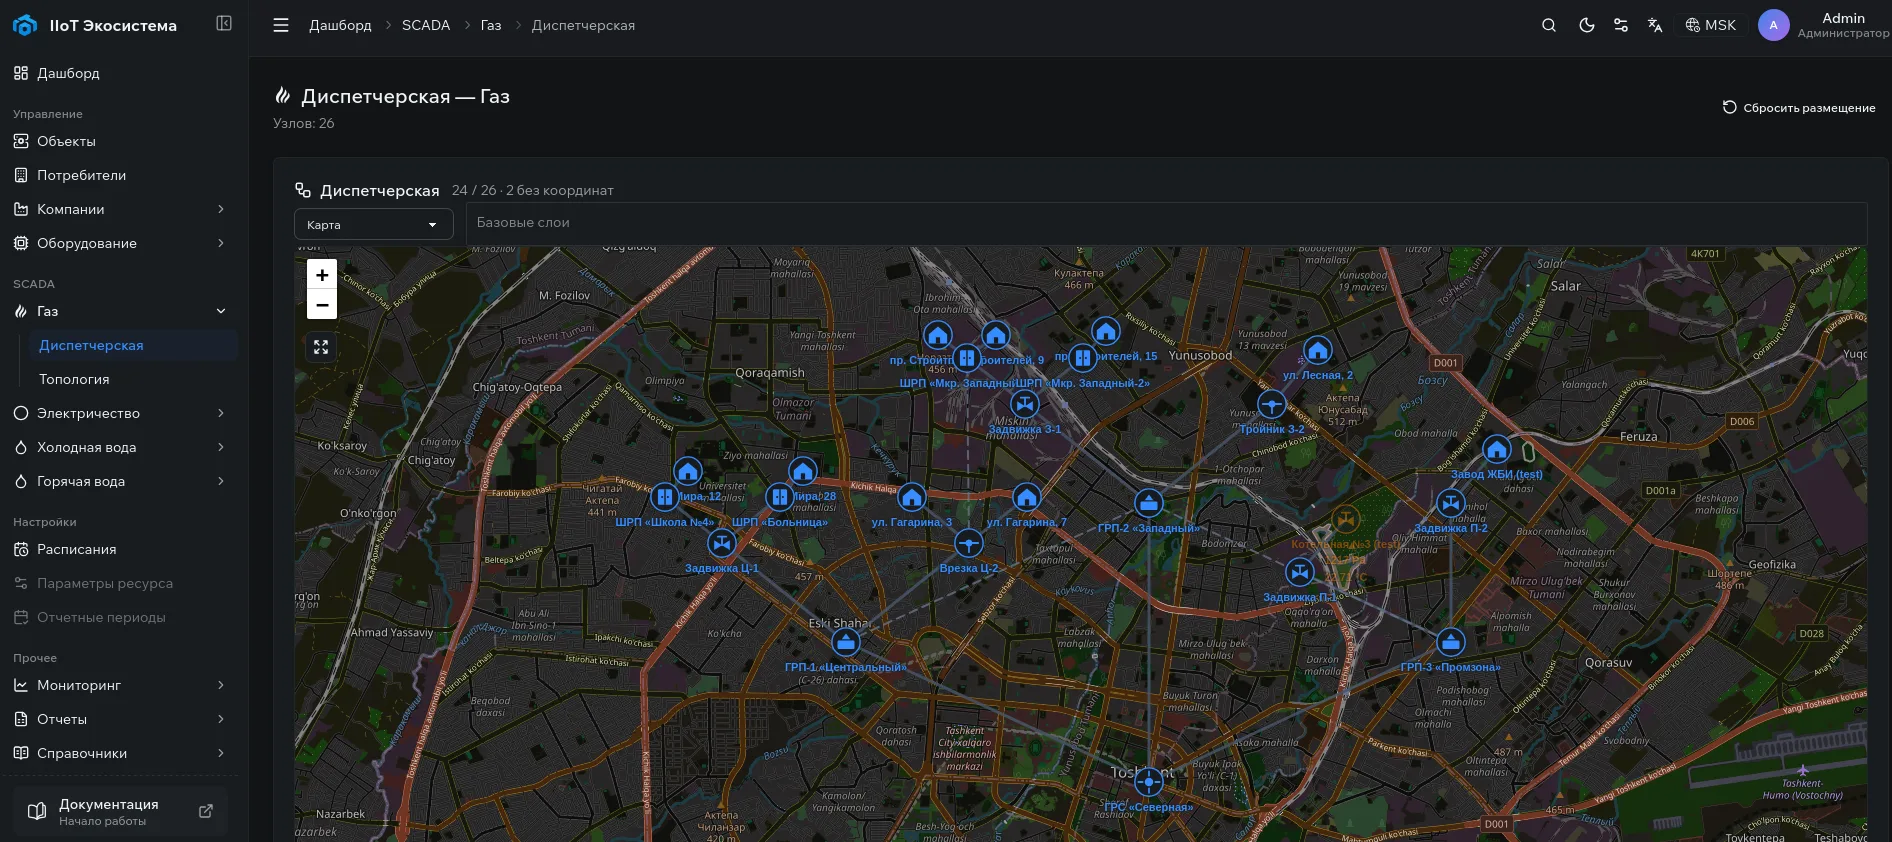Select ГРП-3 «Промзона» map node
Screen dimensions: 1892x842
coord(1451,642)
